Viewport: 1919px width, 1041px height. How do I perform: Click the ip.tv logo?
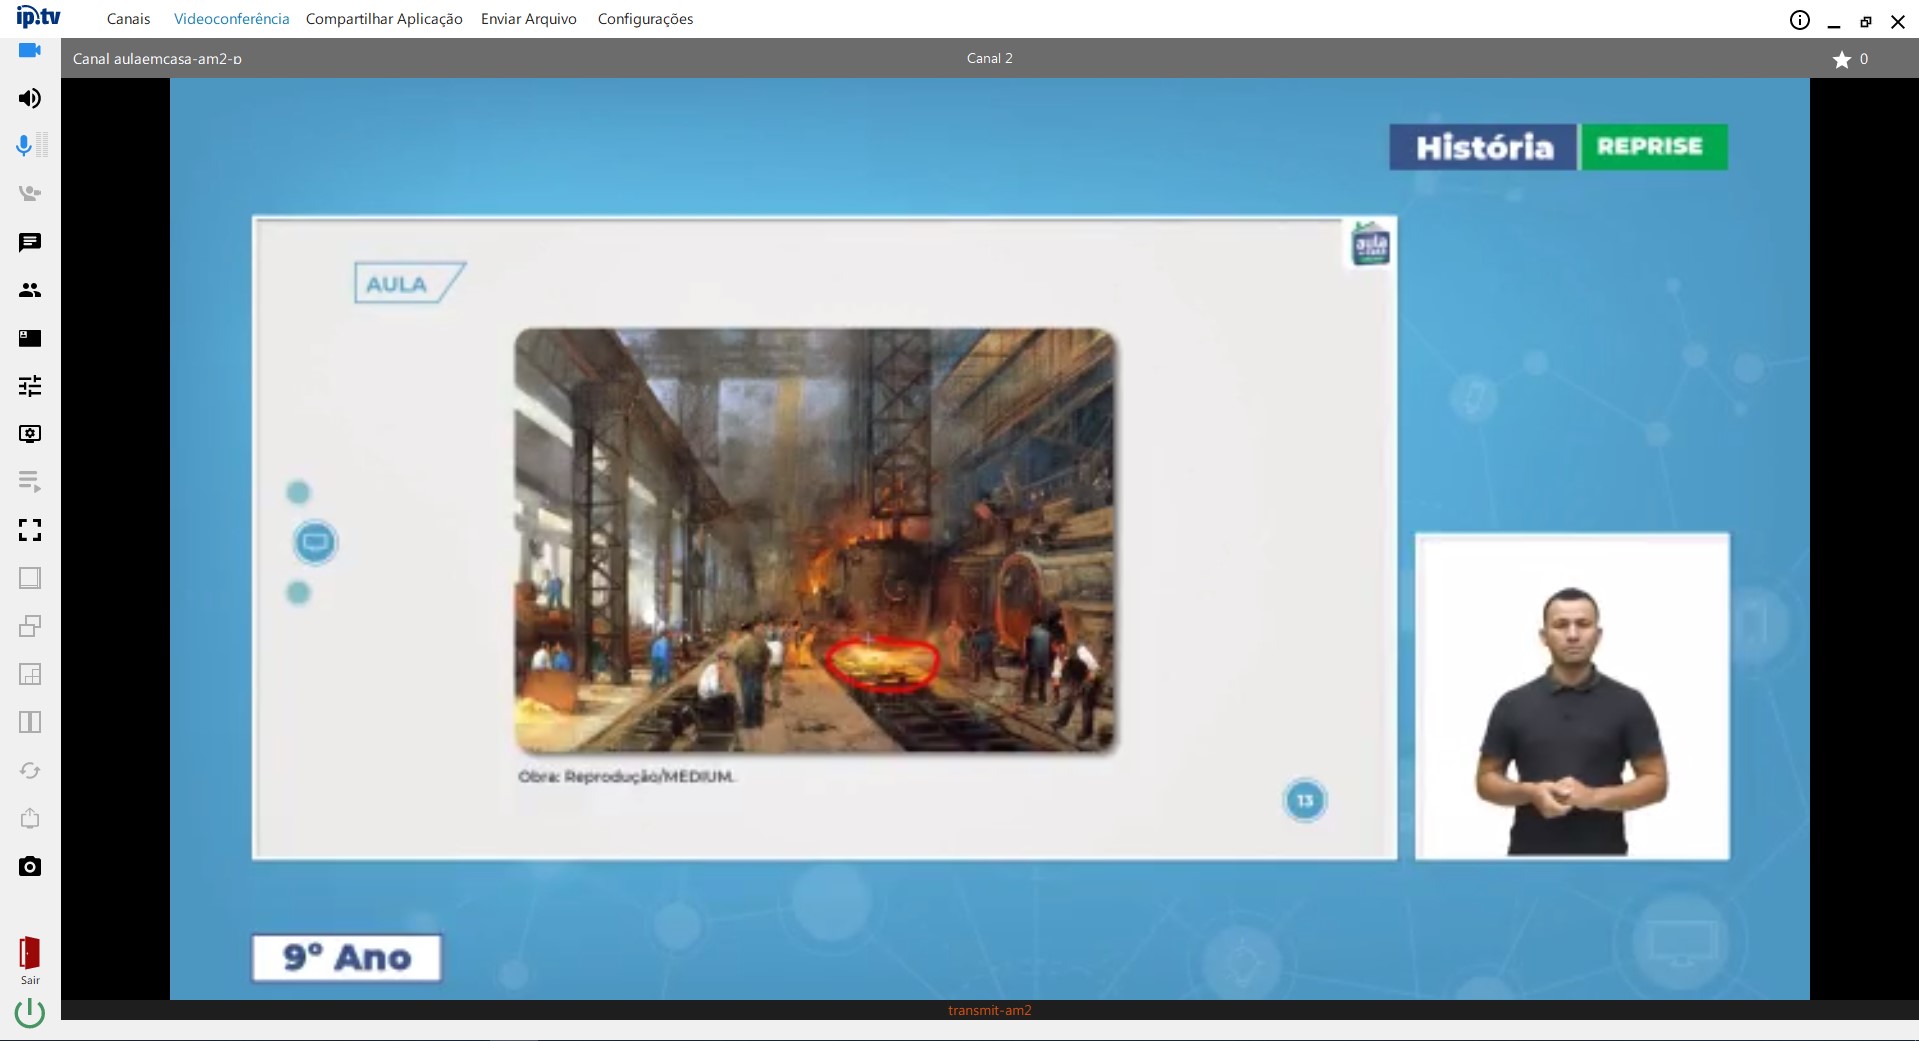point(39,16)
